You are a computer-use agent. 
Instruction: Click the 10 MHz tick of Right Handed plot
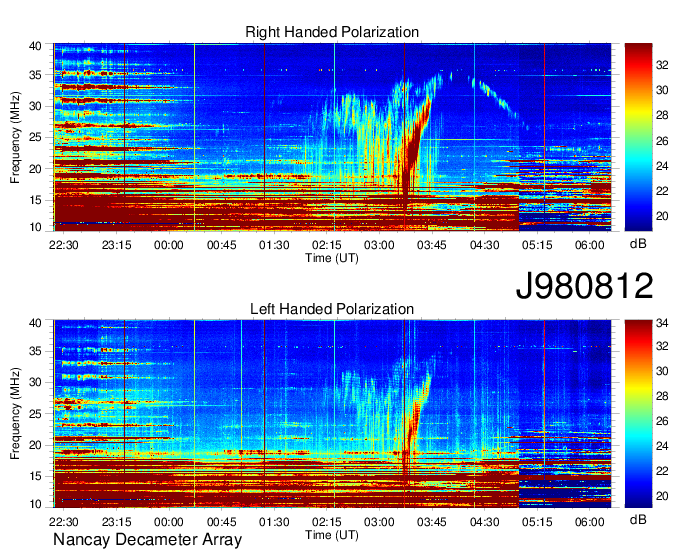(x=36, y=227)
